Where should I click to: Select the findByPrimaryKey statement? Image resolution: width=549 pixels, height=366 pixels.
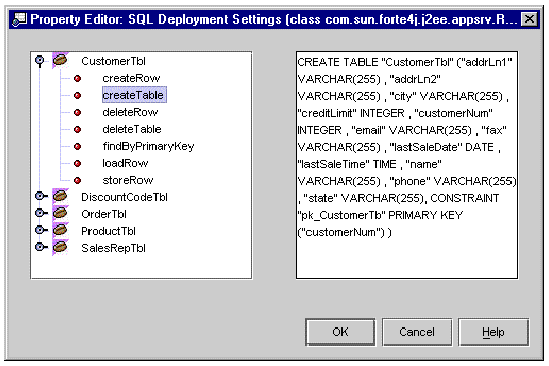click(148, 146)
